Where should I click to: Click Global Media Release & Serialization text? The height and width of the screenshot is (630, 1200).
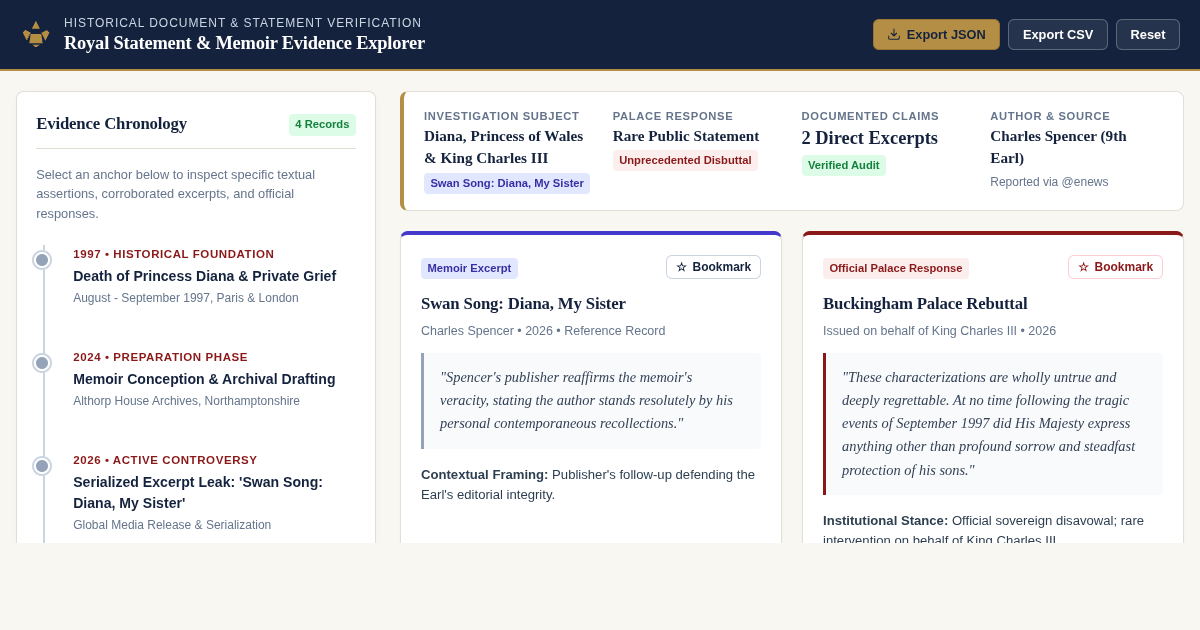point(172,525)
